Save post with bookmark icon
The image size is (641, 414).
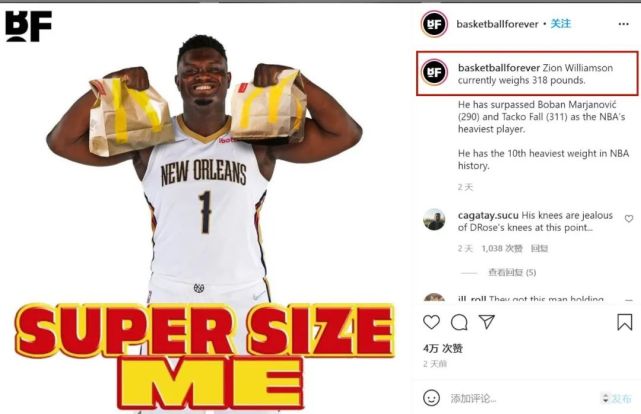(x=625, y=322)
